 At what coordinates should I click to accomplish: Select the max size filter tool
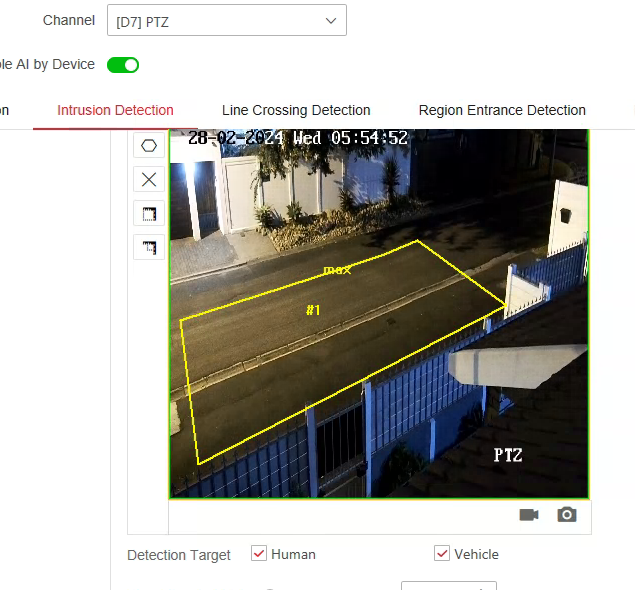[149, 213]
